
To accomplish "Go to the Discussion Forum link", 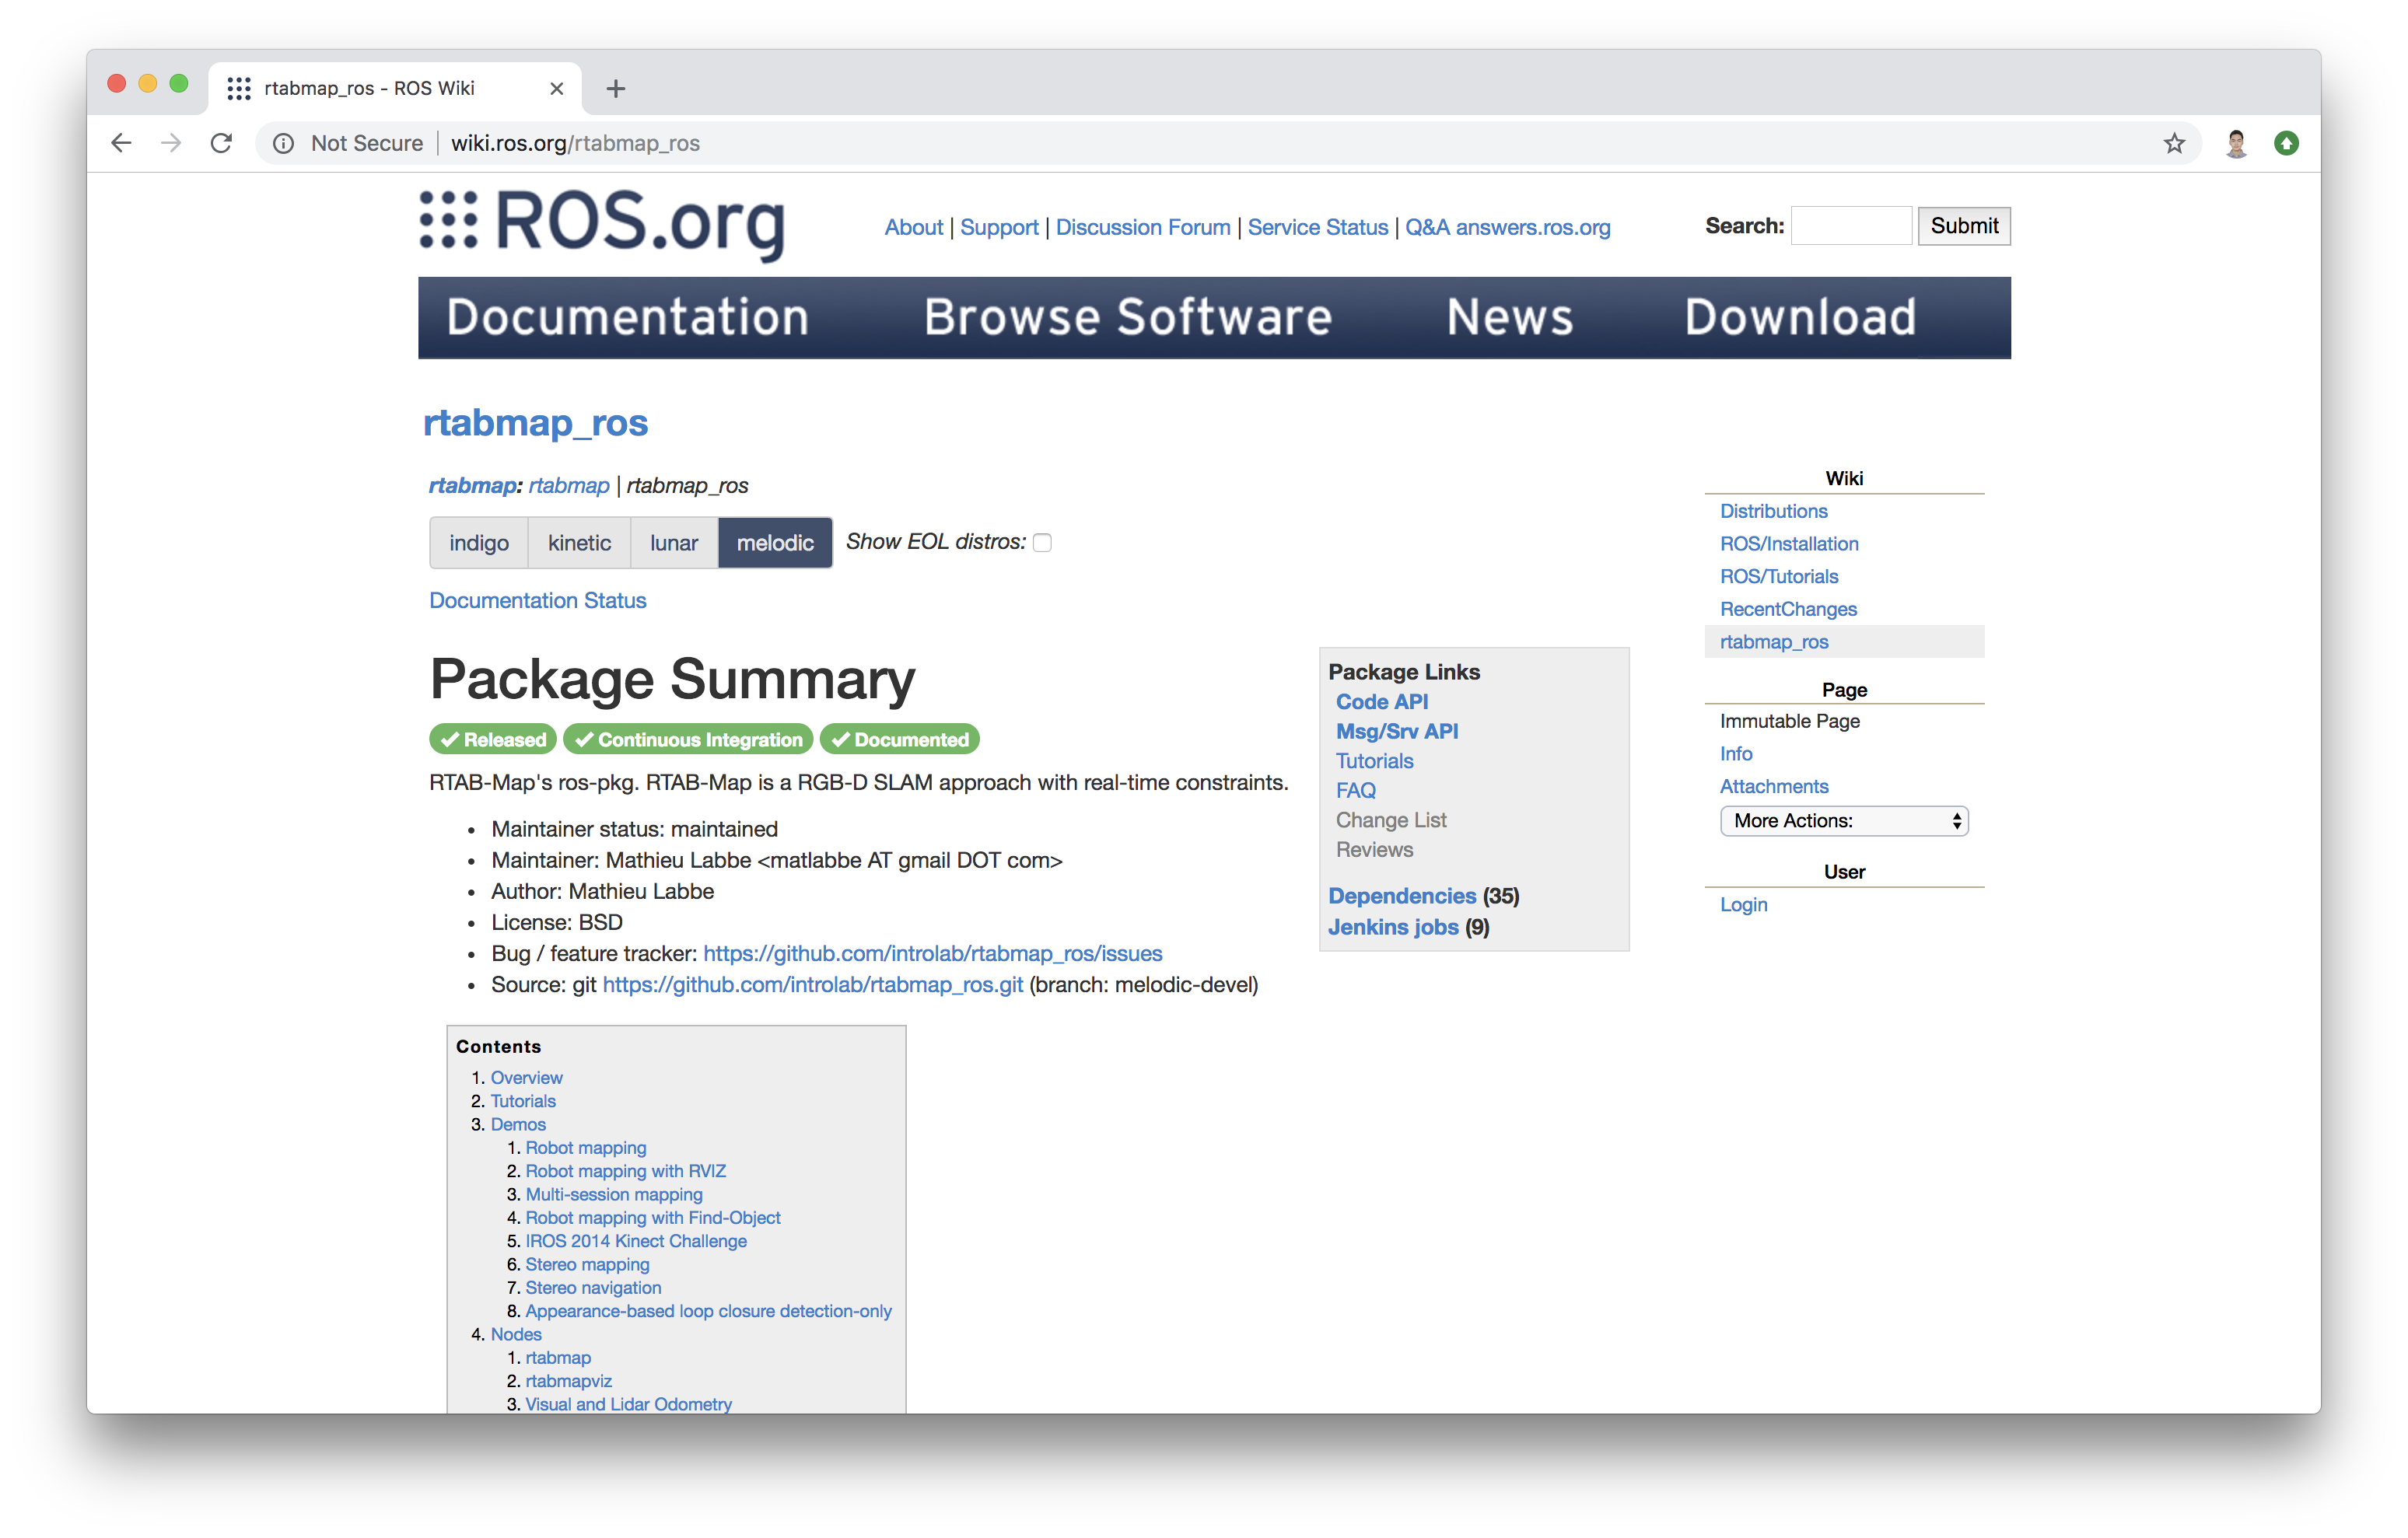I will [x=1143, y=227].
